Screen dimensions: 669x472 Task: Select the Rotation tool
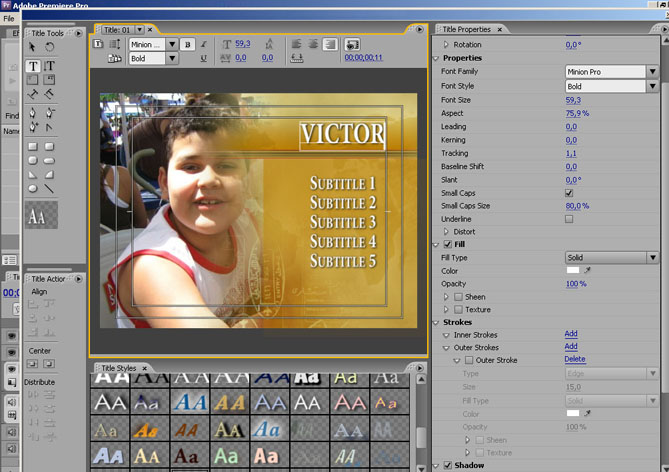[x=49, y=47]
